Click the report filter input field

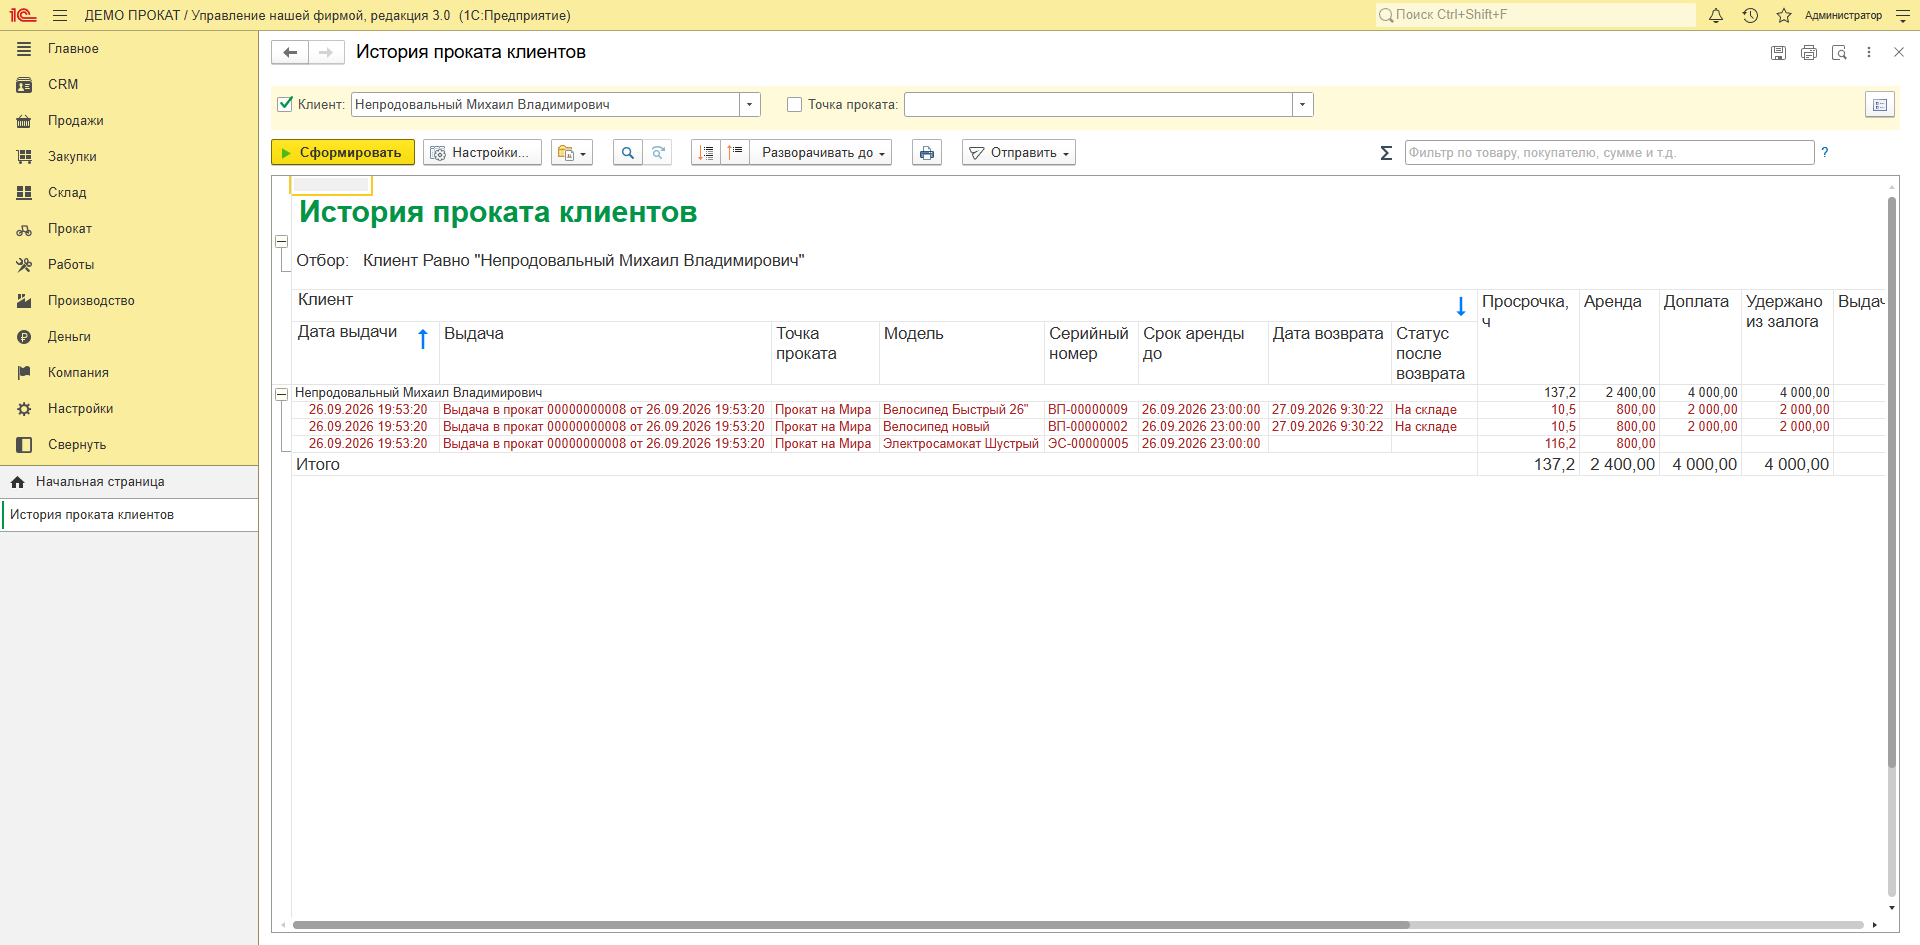click(x=1609, y=152)
